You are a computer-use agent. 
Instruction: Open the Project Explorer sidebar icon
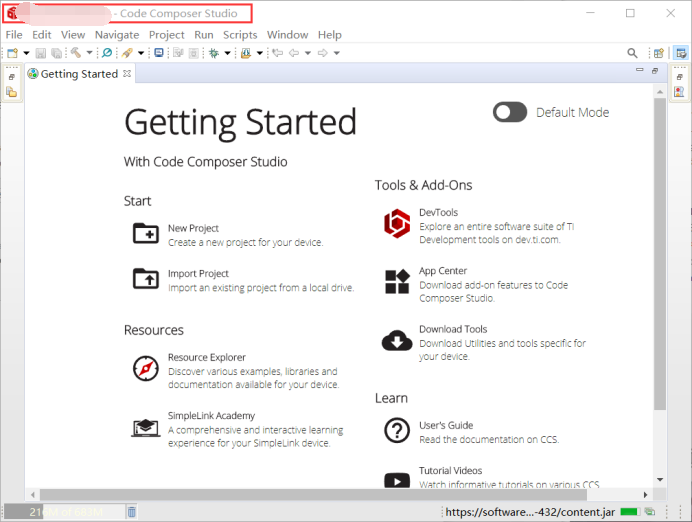(12, 92)
